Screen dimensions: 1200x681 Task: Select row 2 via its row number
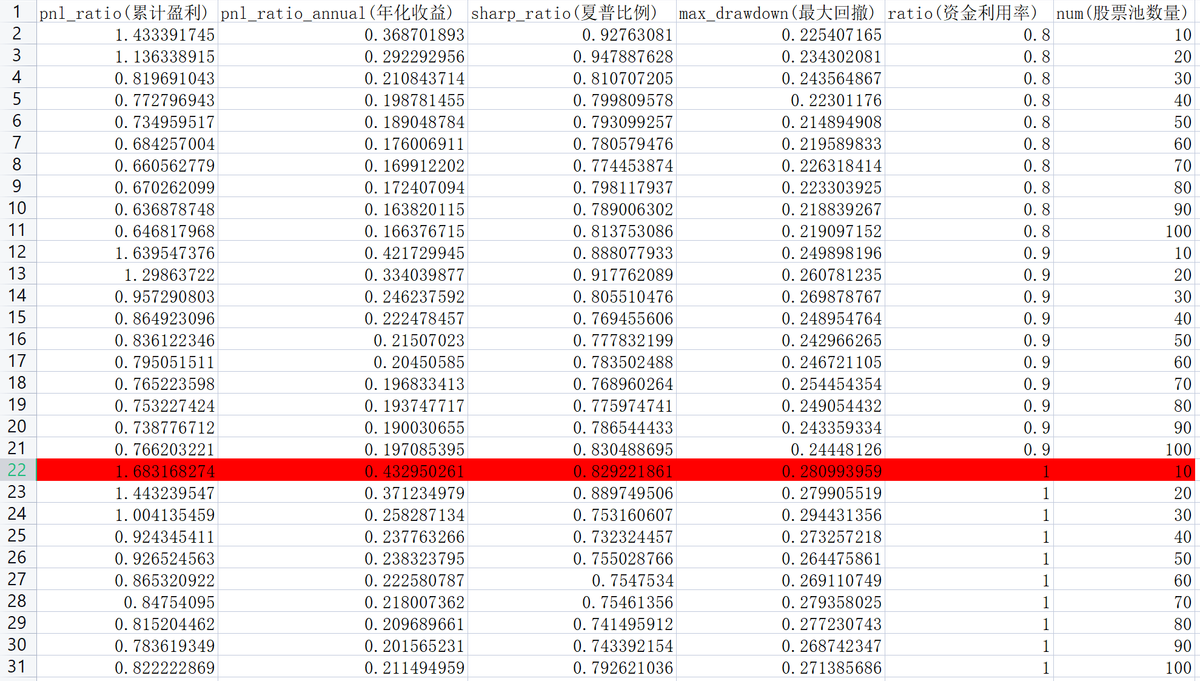click(x=17, y=35)
